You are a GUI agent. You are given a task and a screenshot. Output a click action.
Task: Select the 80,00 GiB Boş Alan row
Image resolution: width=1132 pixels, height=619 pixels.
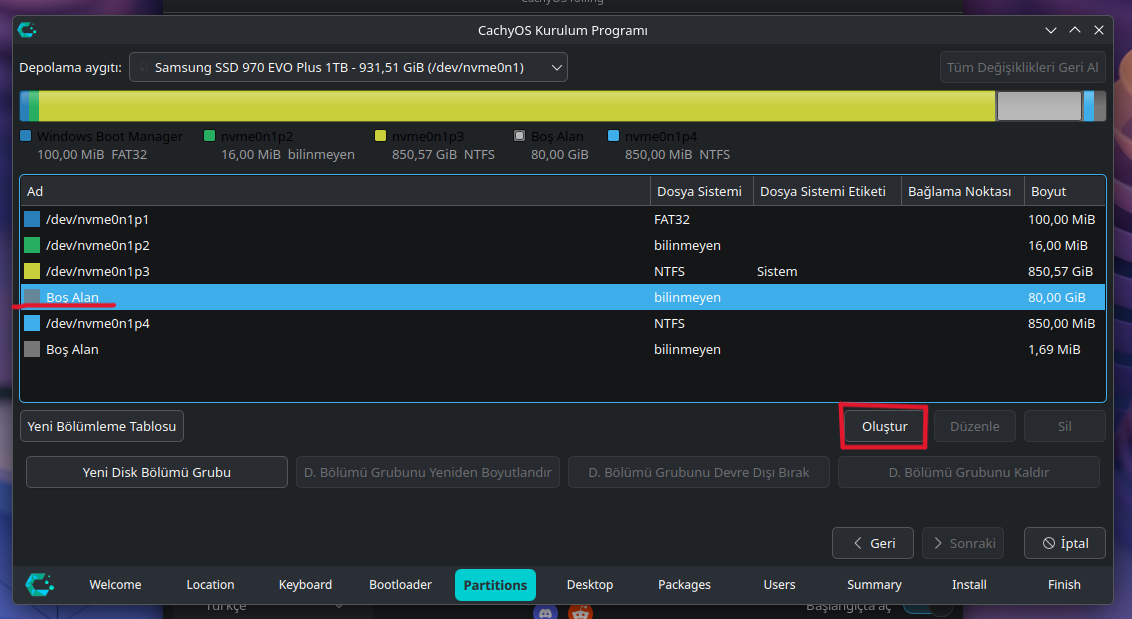562,297
